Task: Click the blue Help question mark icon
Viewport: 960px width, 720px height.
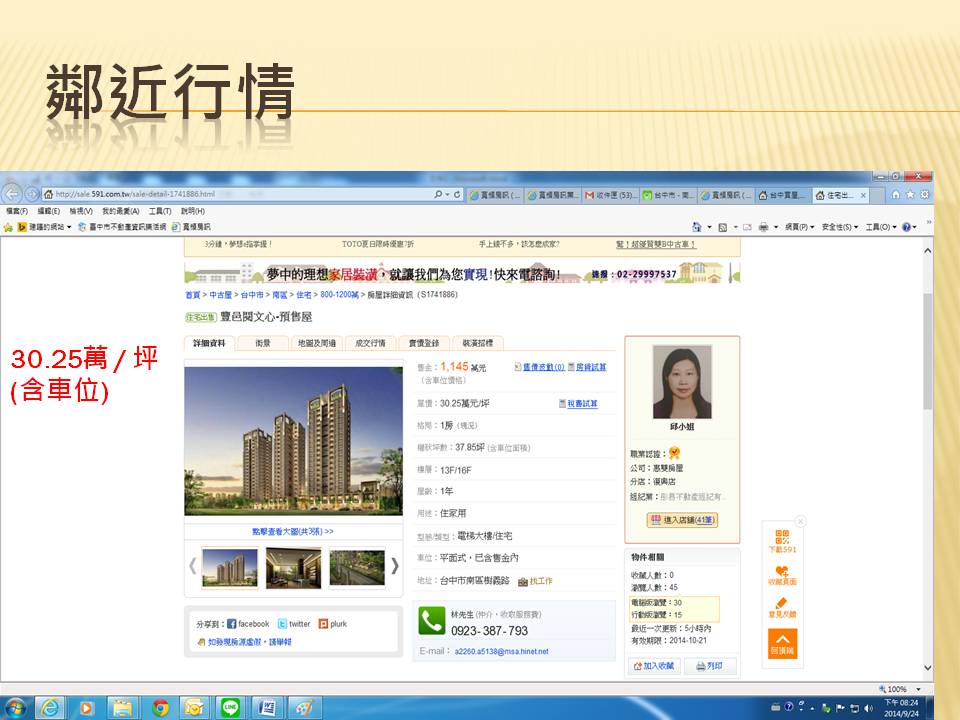Action: pos(907,227)
